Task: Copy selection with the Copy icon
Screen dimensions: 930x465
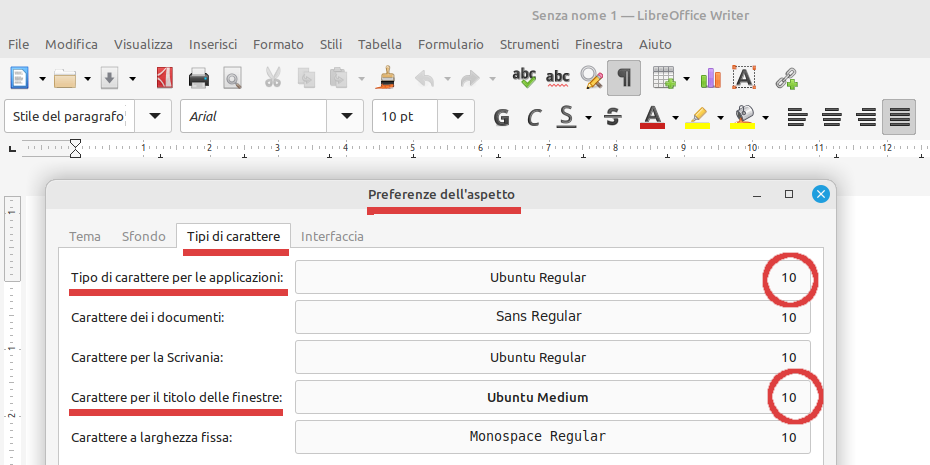Action: (x=307, y=78)
